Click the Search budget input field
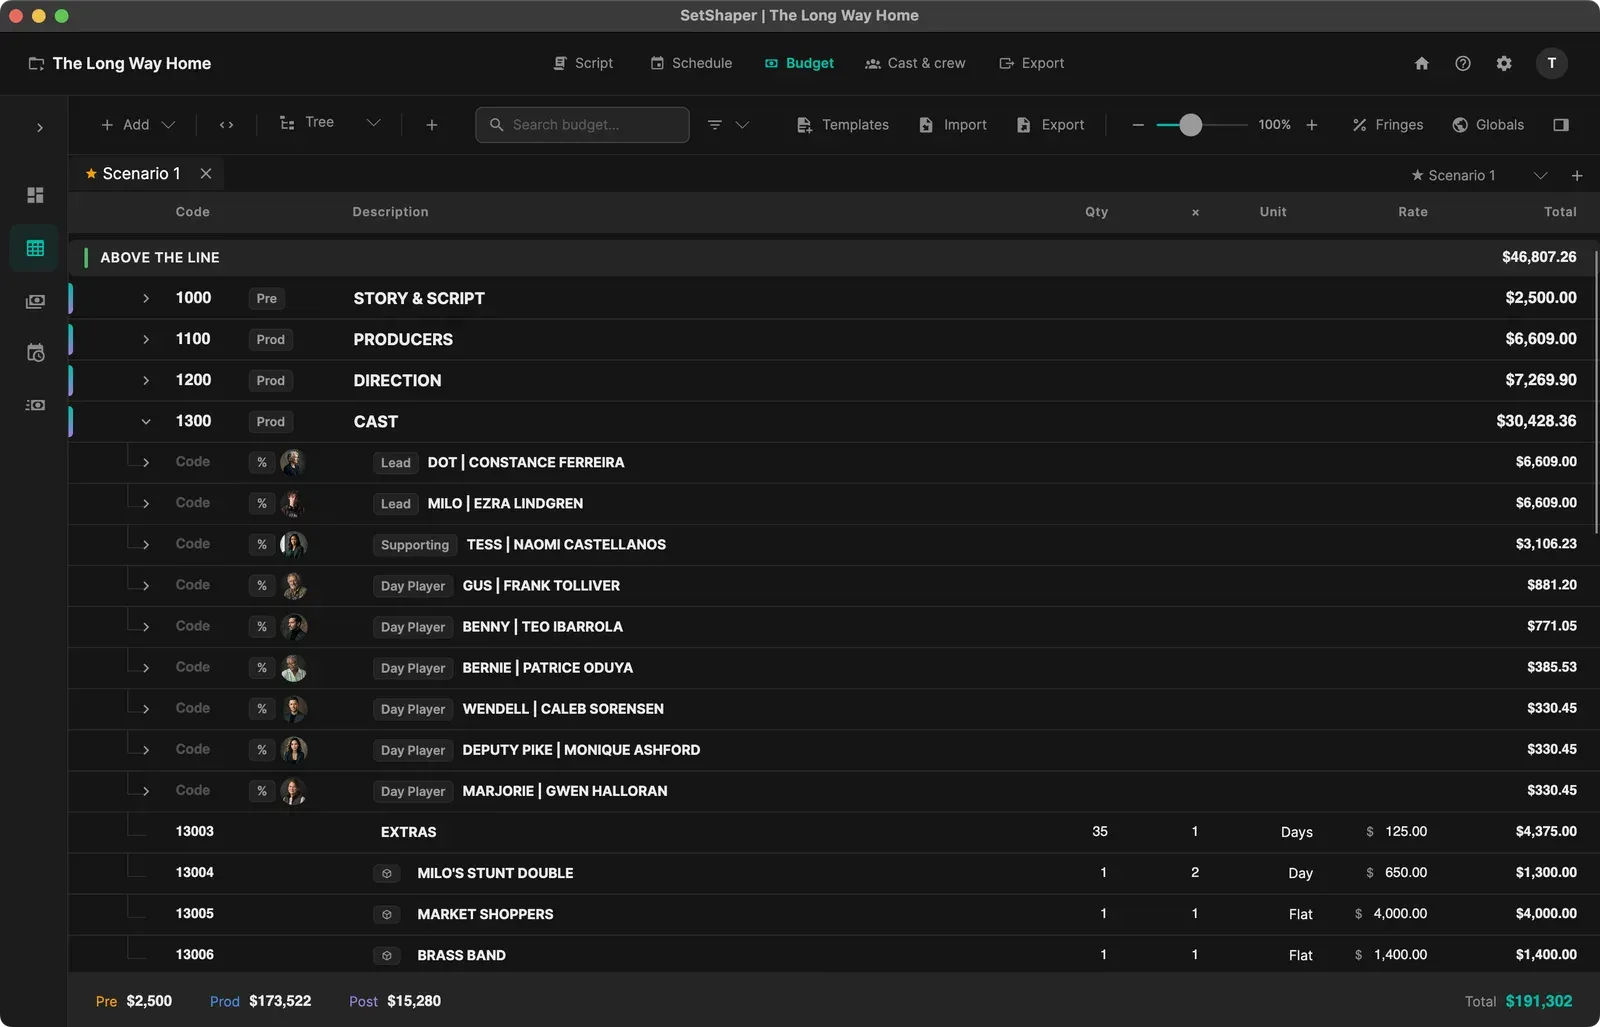 (x=582, y=125)
